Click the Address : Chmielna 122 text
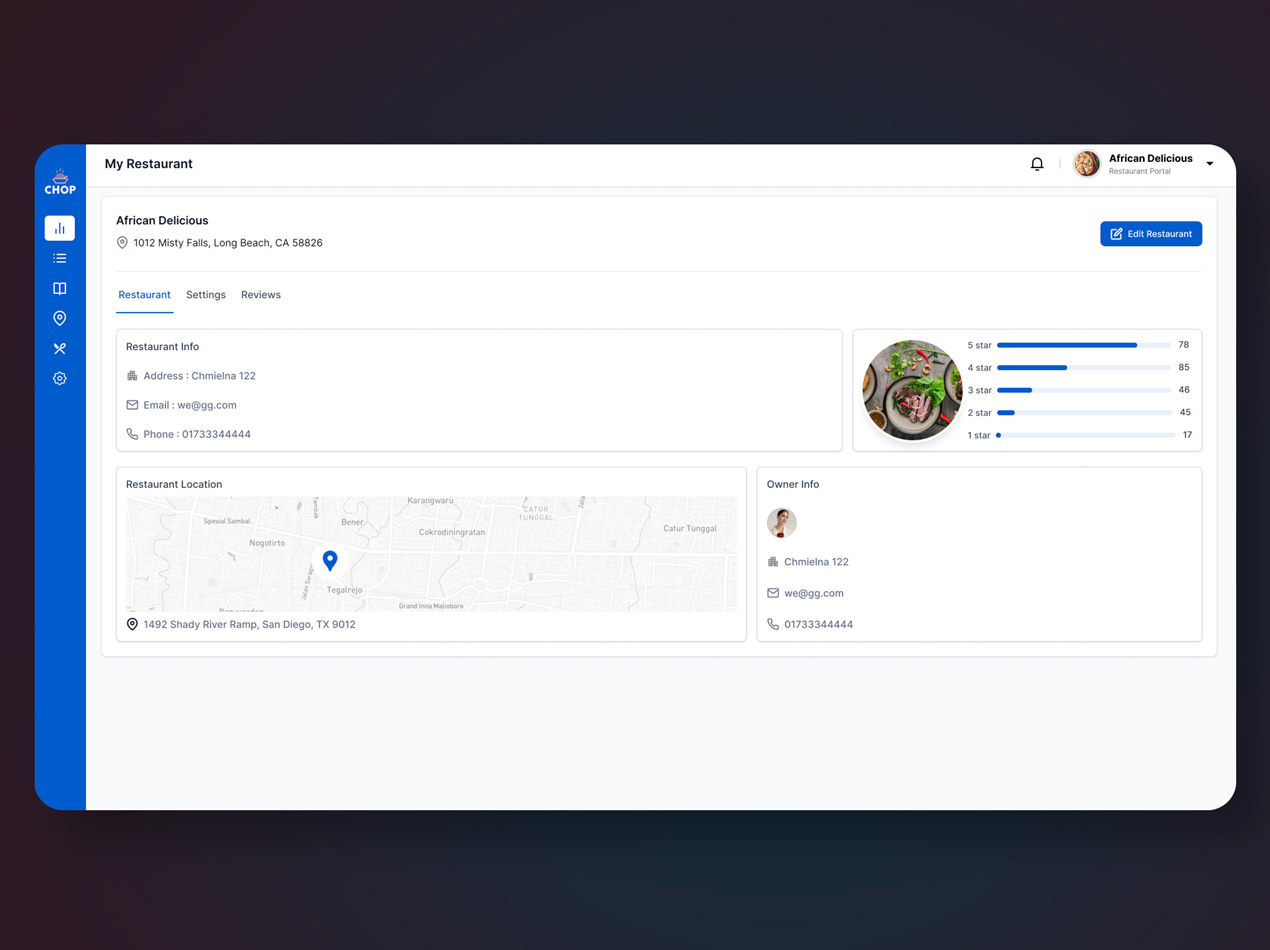Viewport: 1270px width, 950px height. click(200, 376)
